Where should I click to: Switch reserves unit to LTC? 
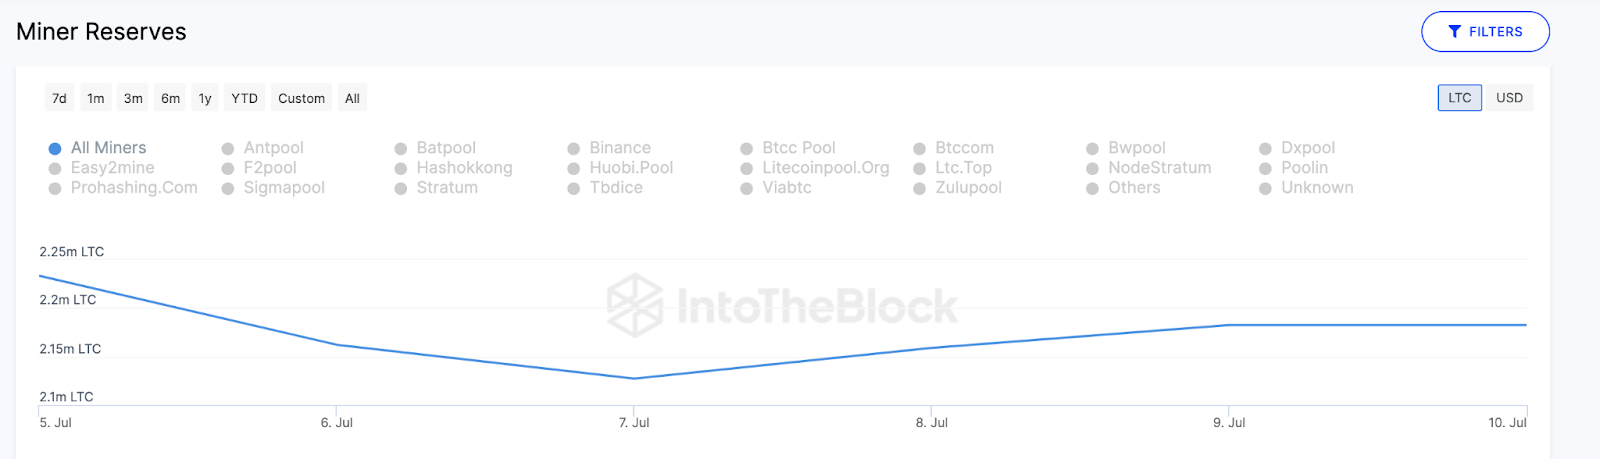1459,98
